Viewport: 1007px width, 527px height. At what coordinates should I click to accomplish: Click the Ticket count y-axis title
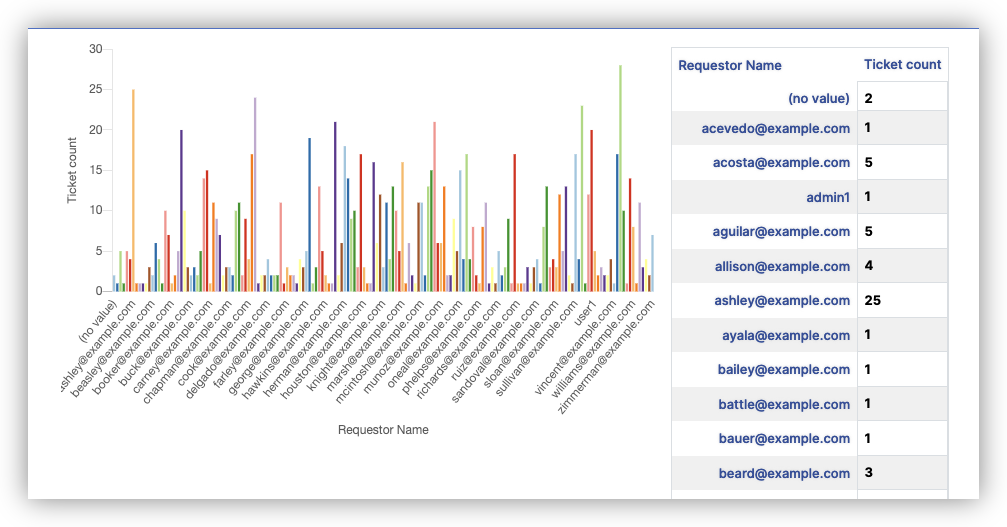coord(72,170)
